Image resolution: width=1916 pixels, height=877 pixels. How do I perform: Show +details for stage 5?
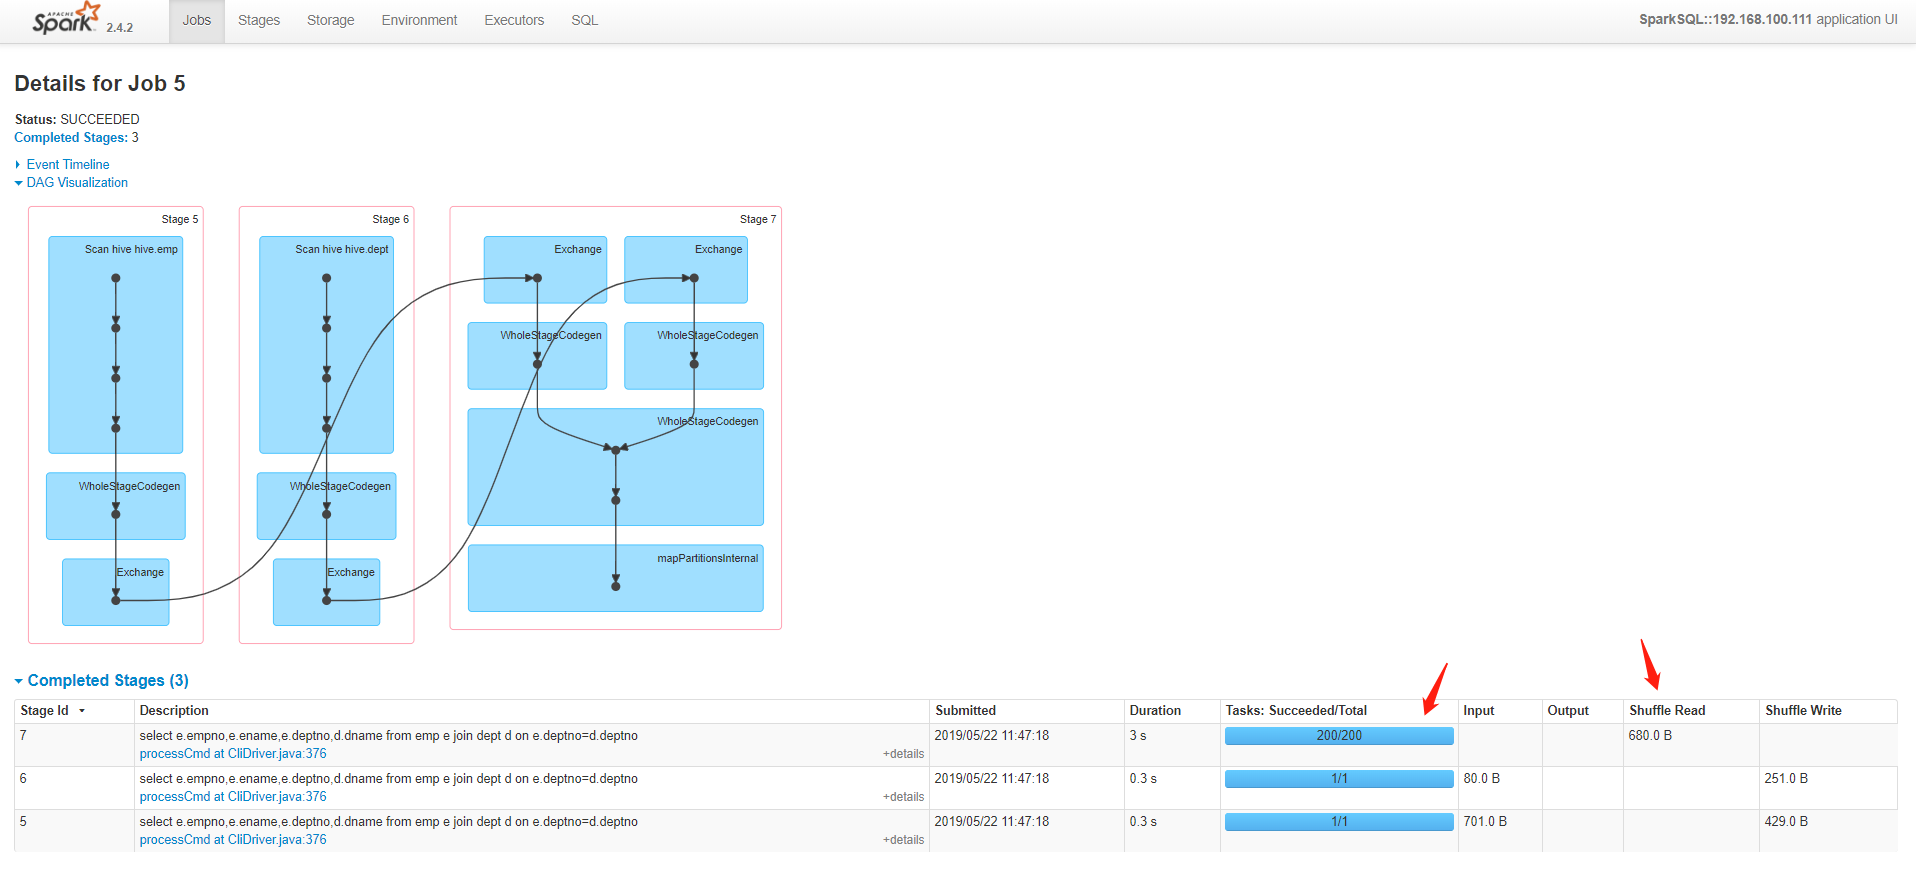(903, 840)
